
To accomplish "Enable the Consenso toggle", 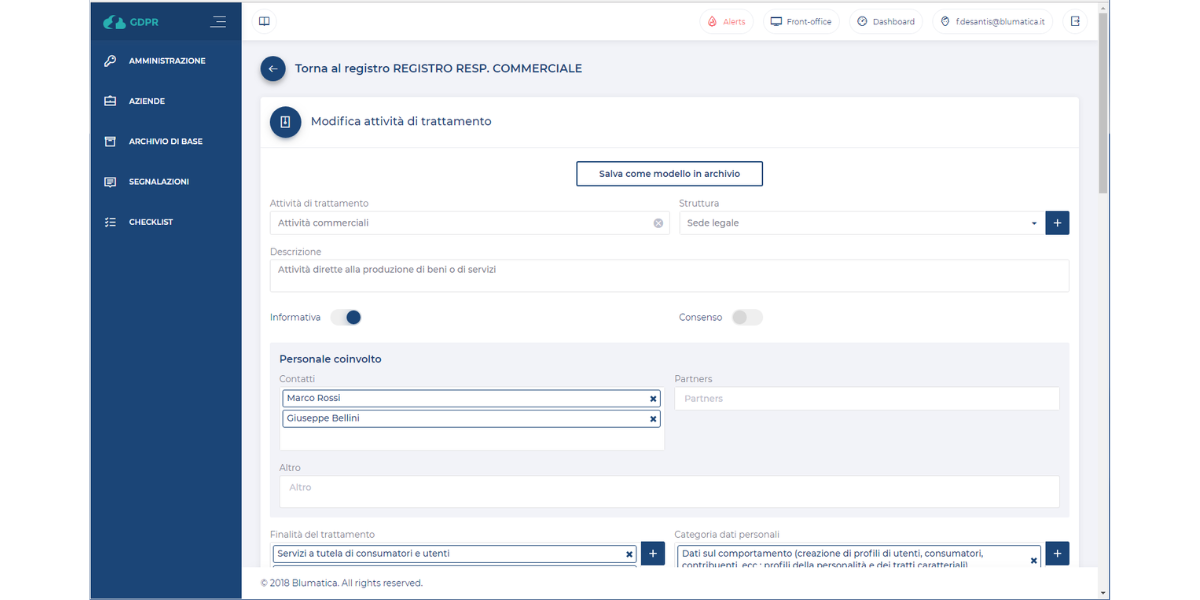I will coord(747,317).
